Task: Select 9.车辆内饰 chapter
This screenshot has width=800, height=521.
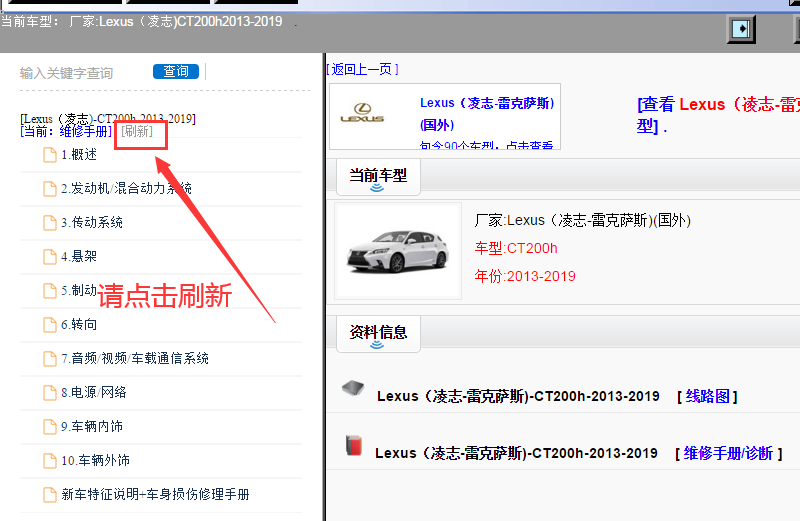Action: tap(92, 426)
